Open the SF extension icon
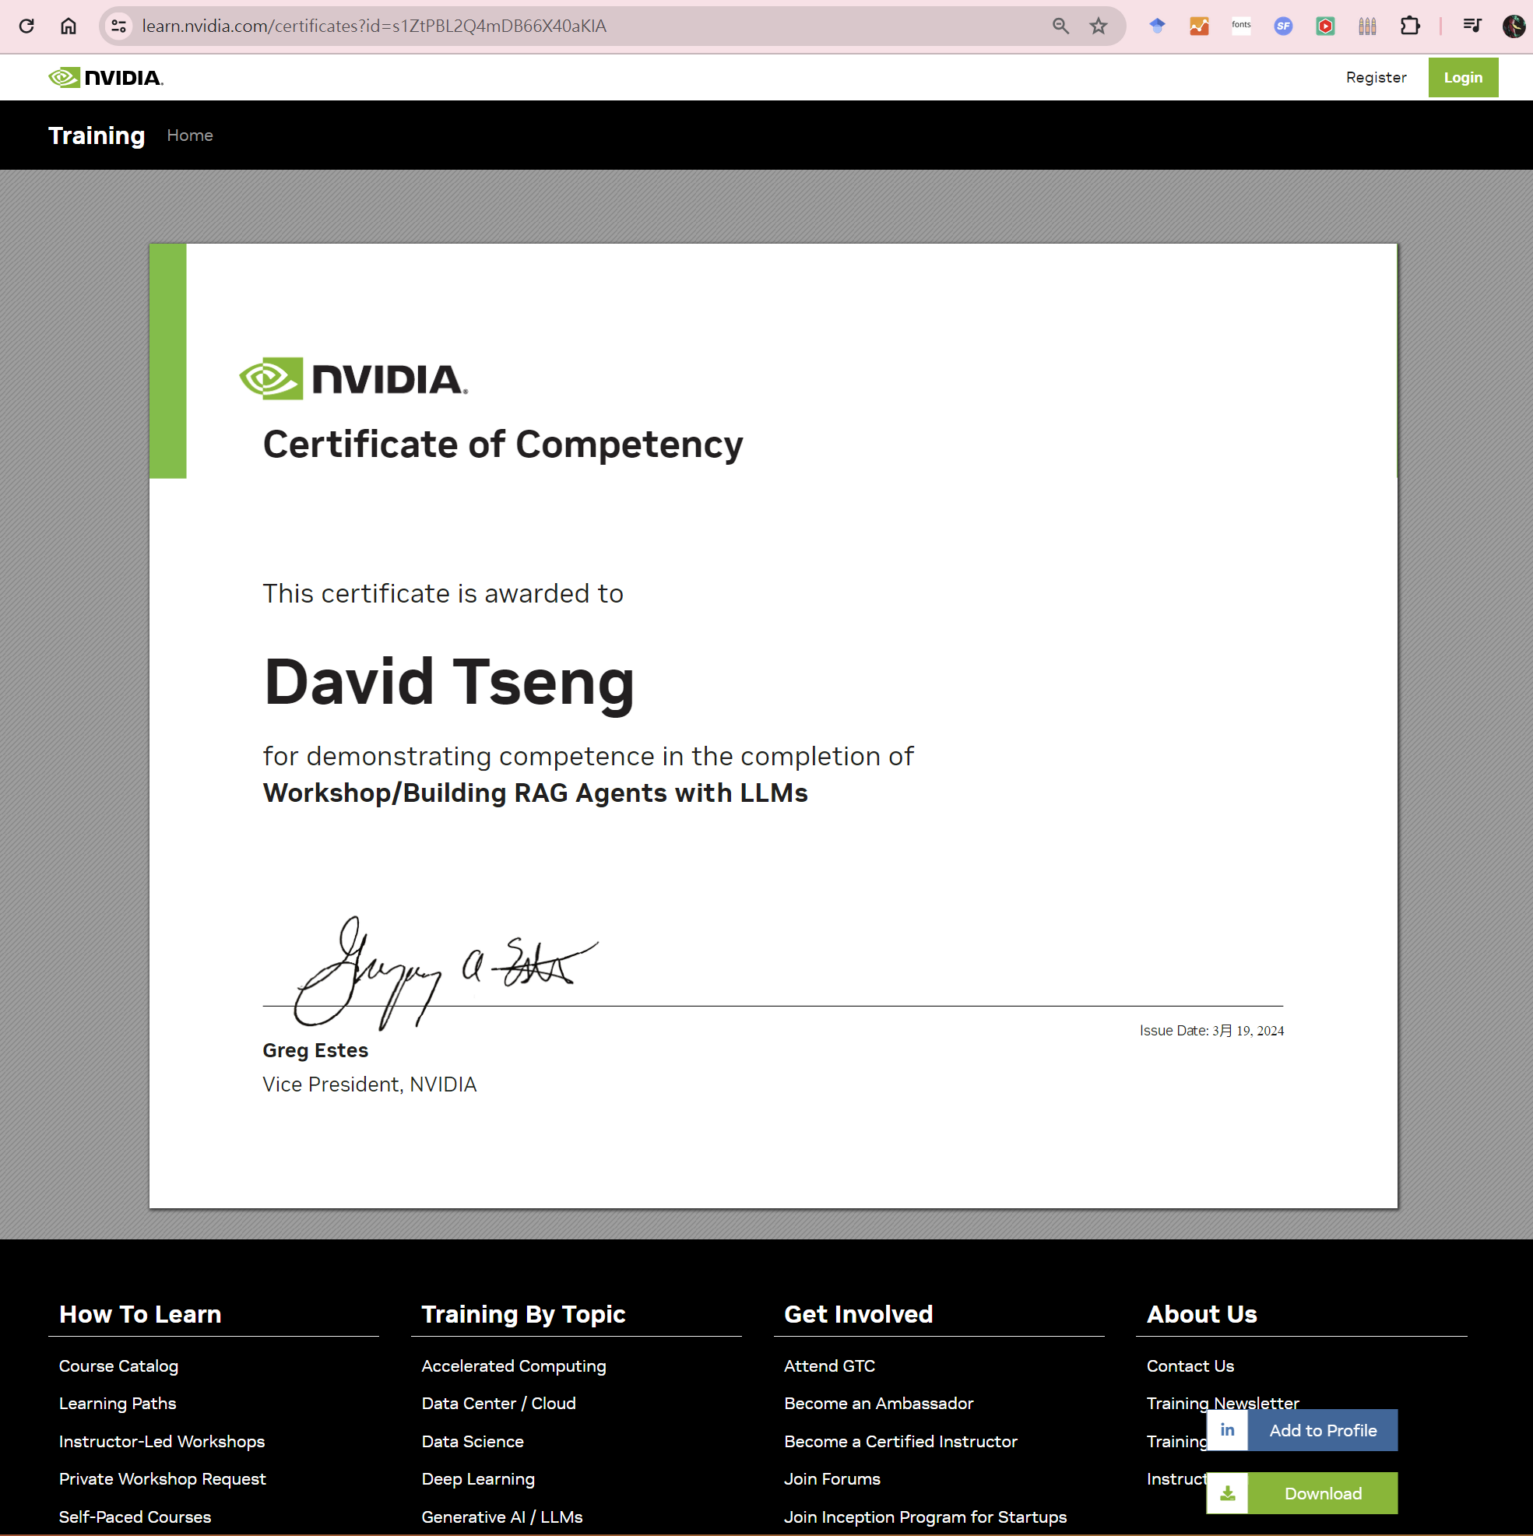This screenshot has width=1533, height=1536. [1283, 26]
